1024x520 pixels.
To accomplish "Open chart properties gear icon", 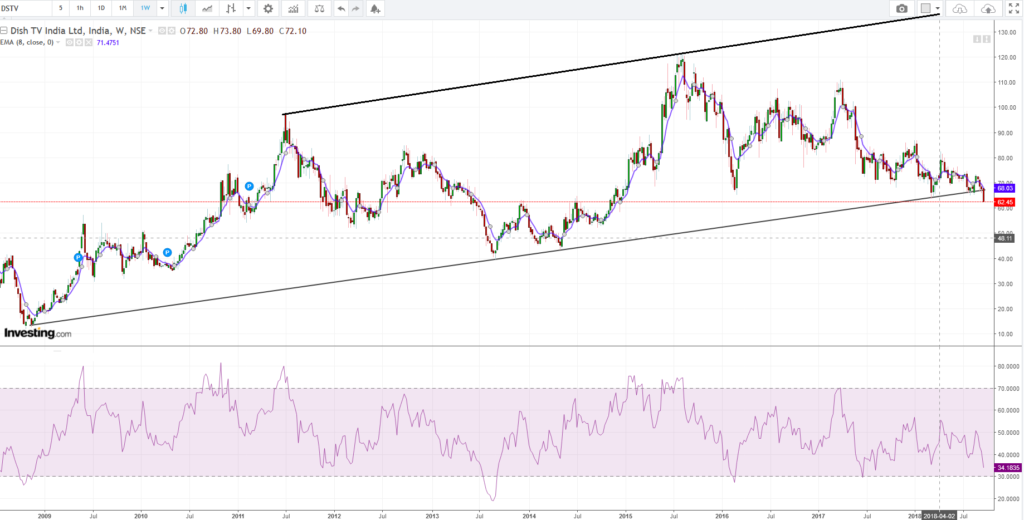I will [x=268, y=8].
